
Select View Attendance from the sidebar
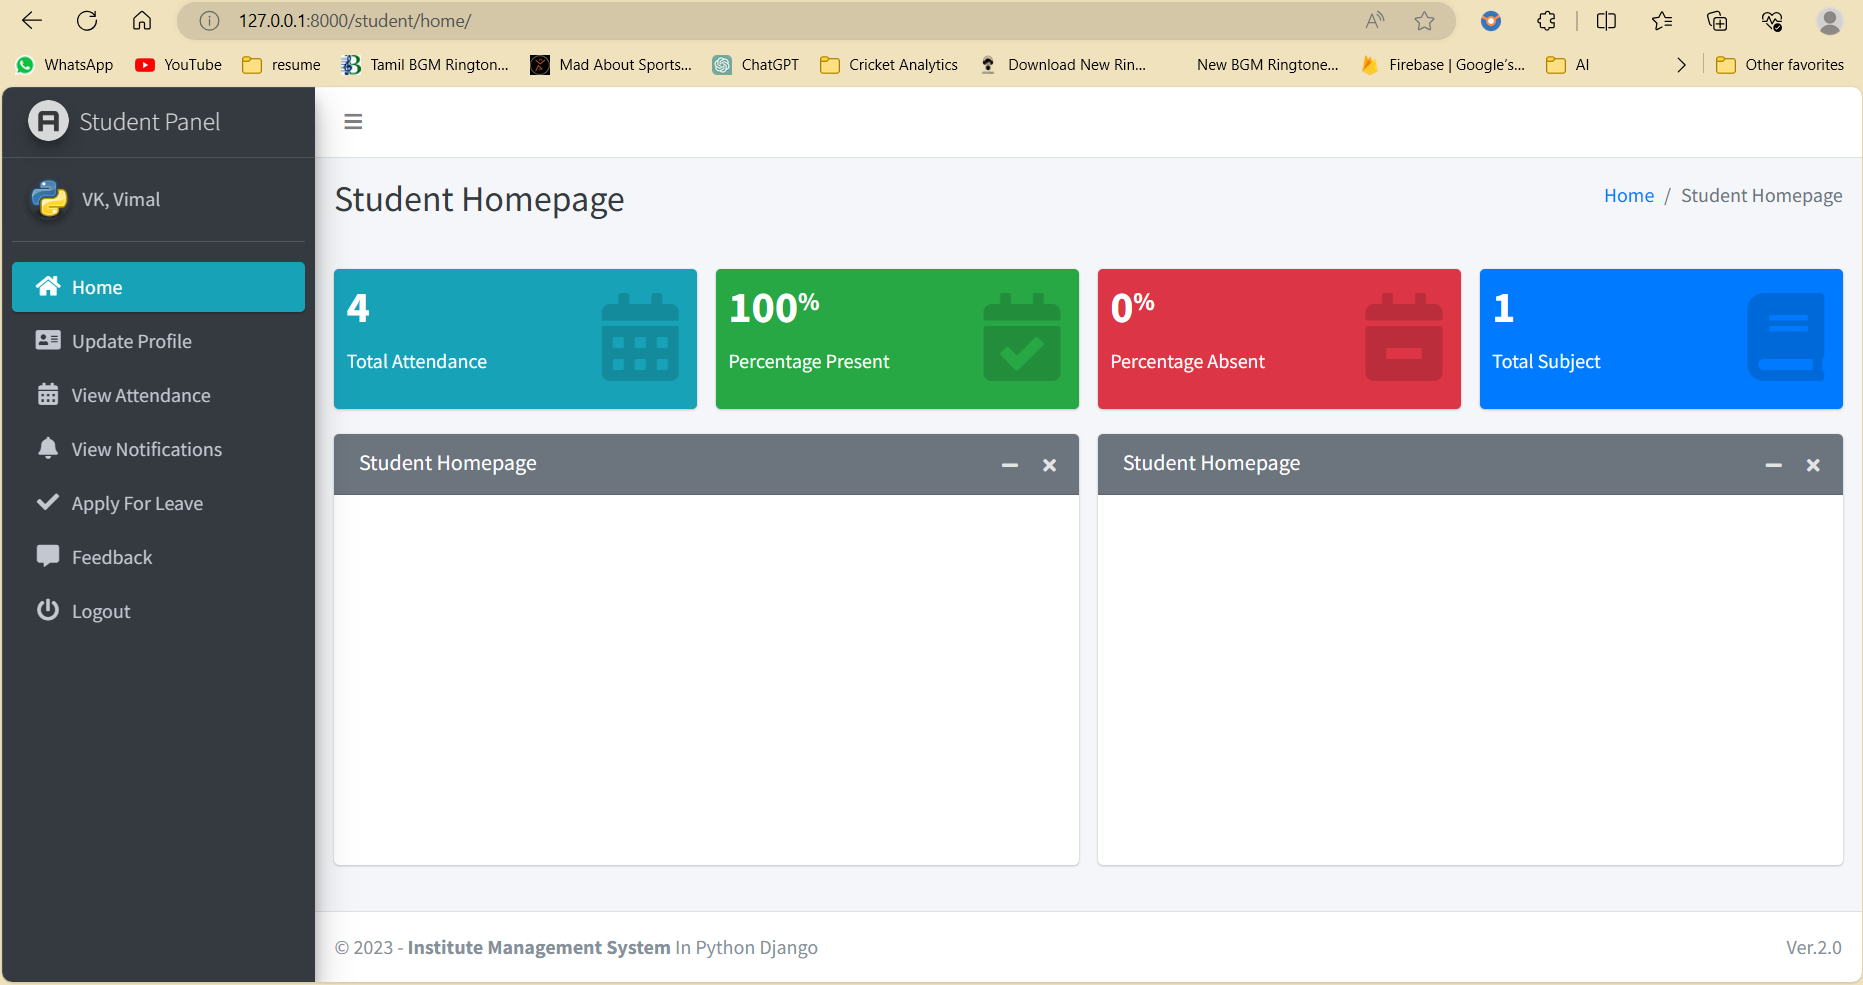point(141,394)
